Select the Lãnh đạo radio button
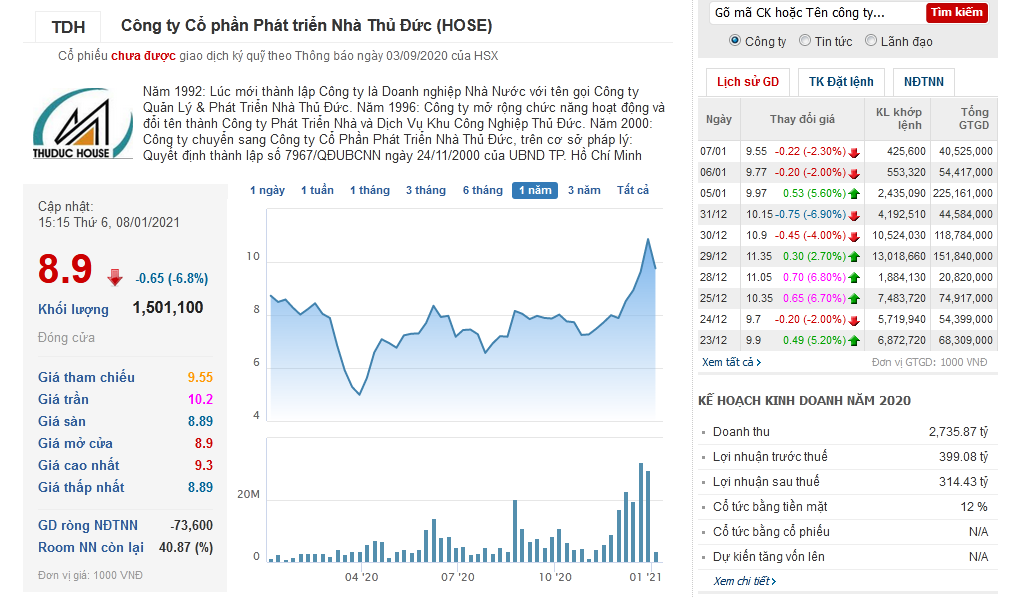This screenshot has width=1026, height=598. 871,41
